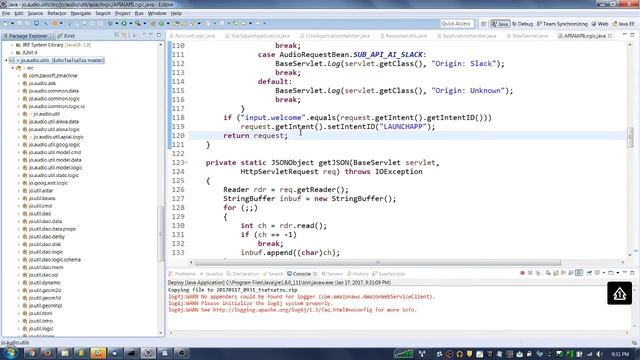Image resolution: width=640 pixels, height=360 pixels.
Task: Click the red Terminate console icon
Action: (x=522, y=273)
